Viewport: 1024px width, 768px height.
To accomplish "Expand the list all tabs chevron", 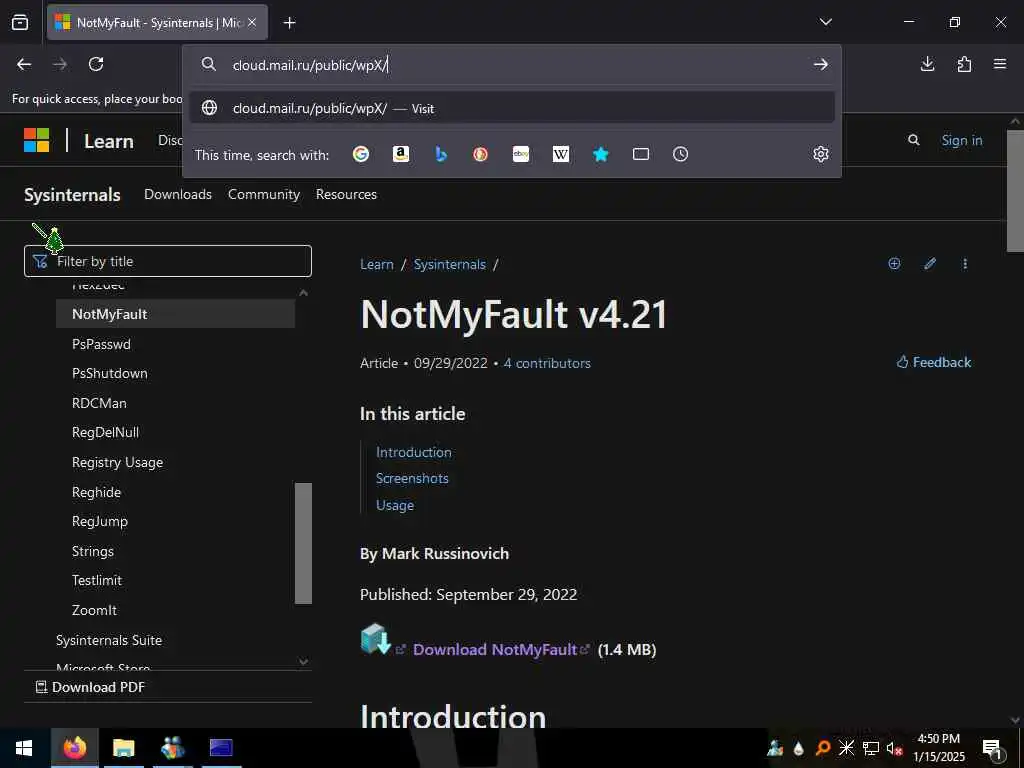I will [x=825, y=22].
